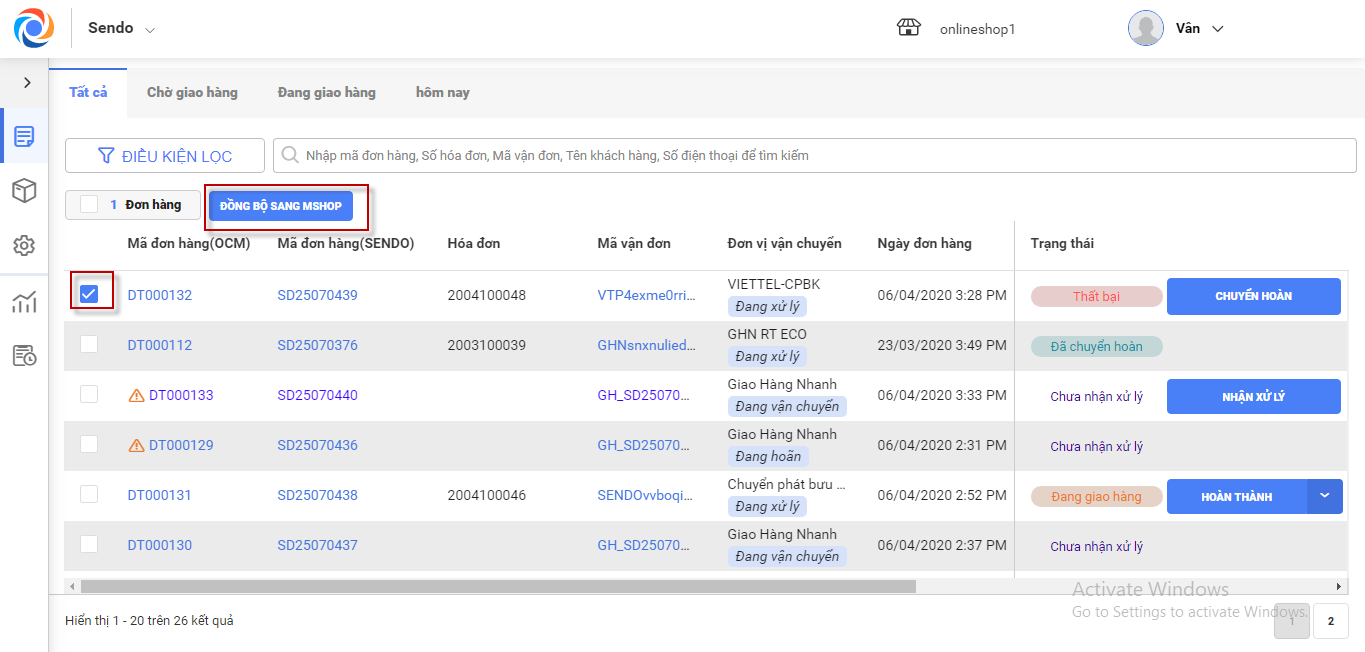Switch to the Đang giao hàng tab
This screenshot has height=652, width=1365.
point(326,92)
